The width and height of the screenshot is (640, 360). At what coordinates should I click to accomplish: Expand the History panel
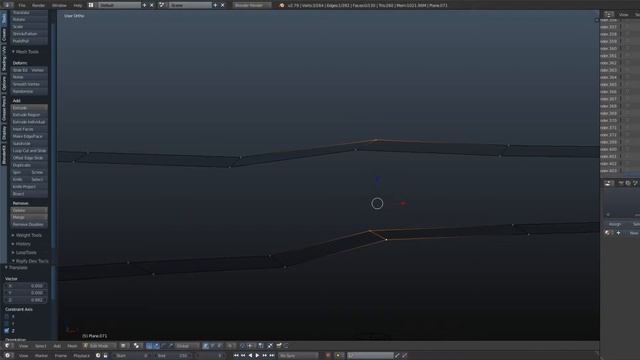pyautogui.click(x=21, y=244)
